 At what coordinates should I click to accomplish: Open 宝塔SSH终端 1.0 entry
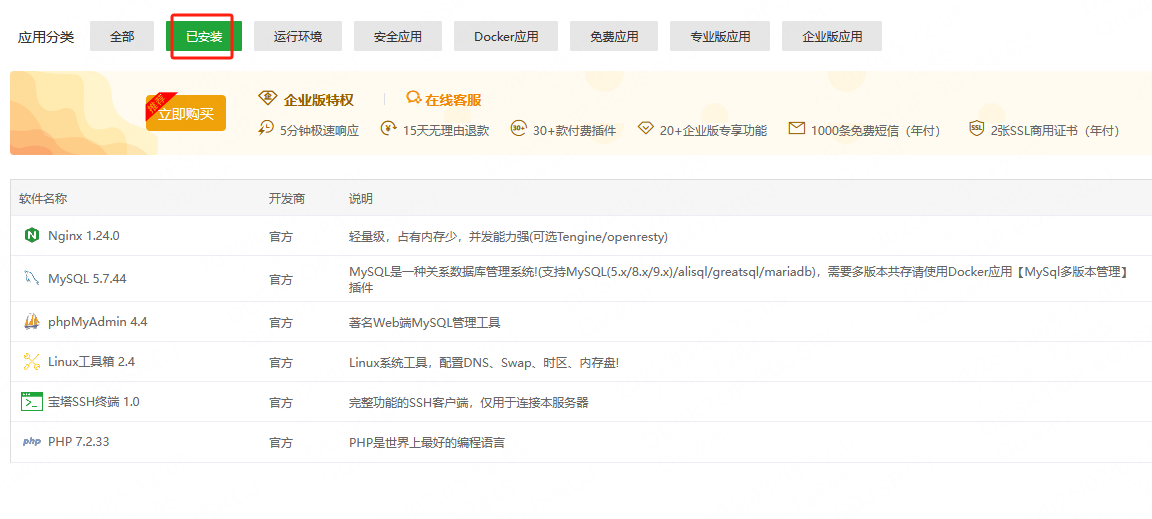[93, 402]
